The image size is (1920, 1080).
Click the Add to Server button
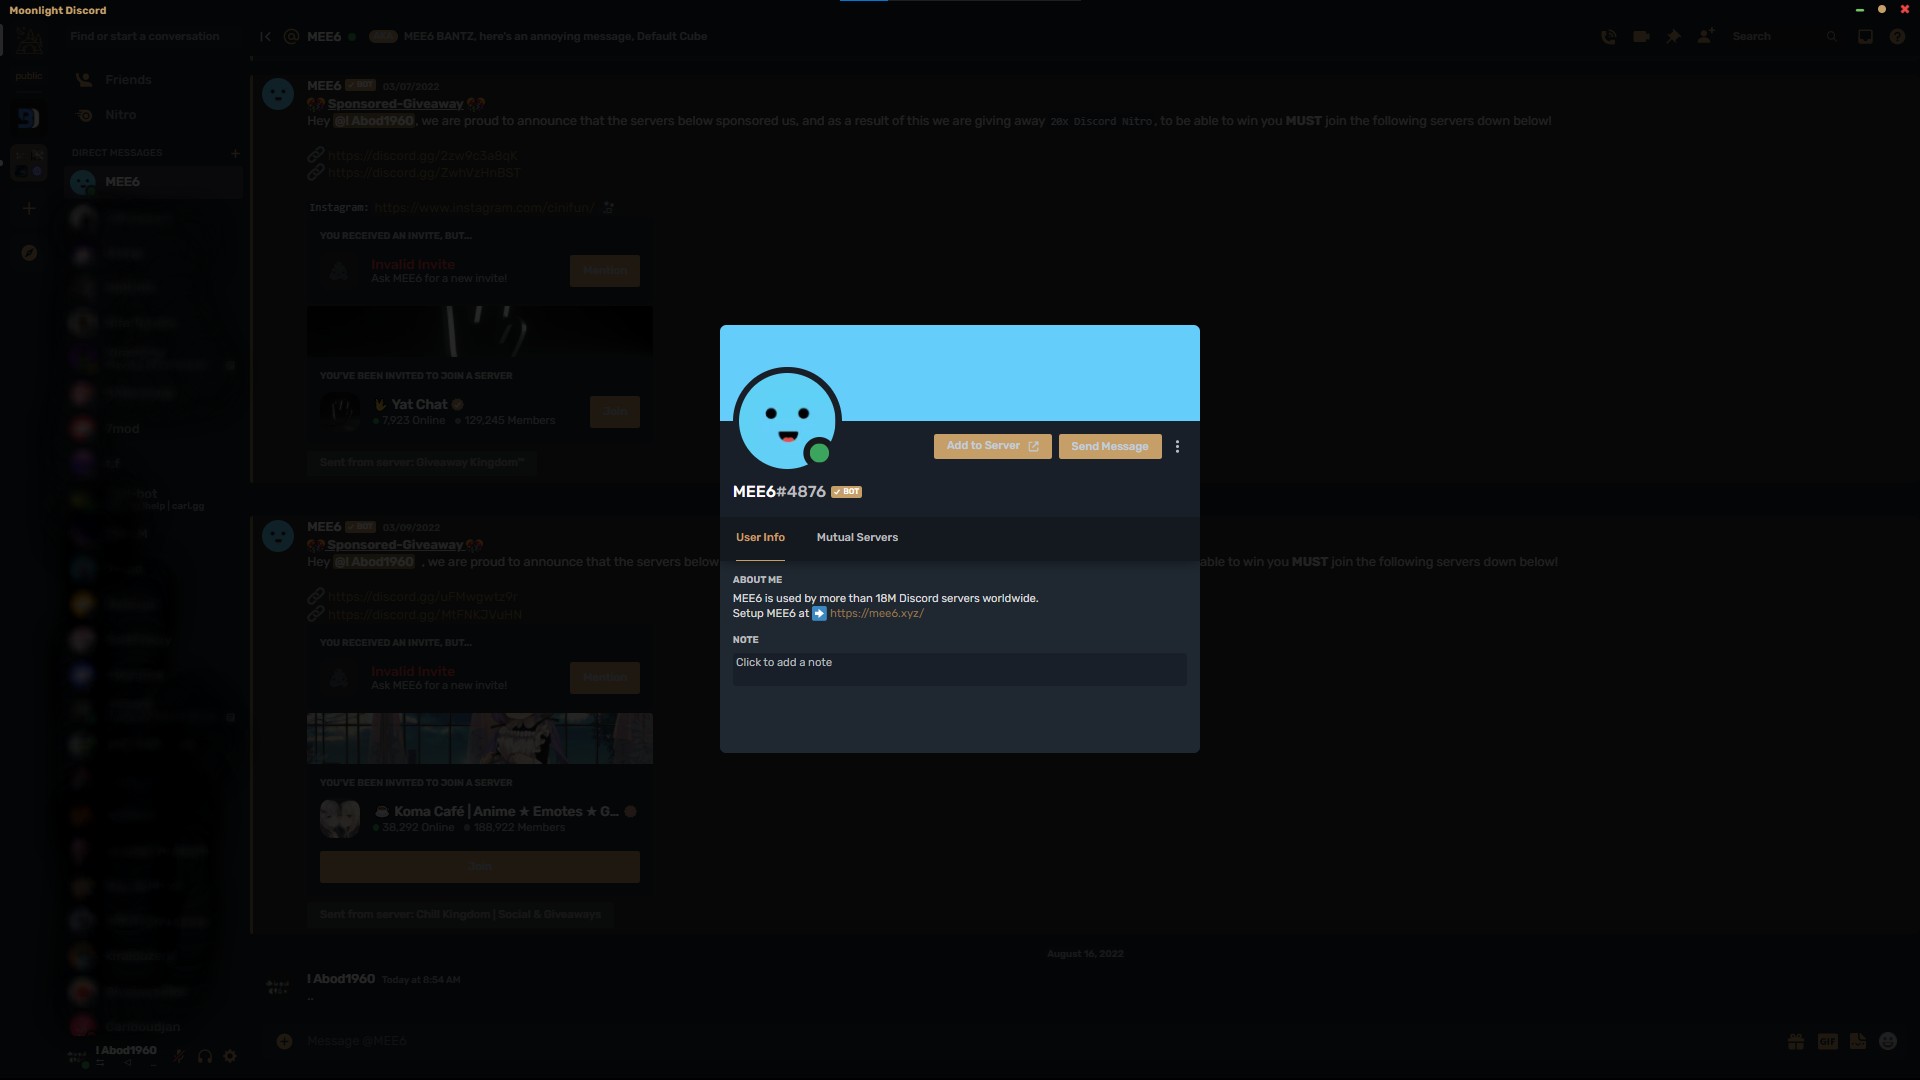tap(992, 446)
